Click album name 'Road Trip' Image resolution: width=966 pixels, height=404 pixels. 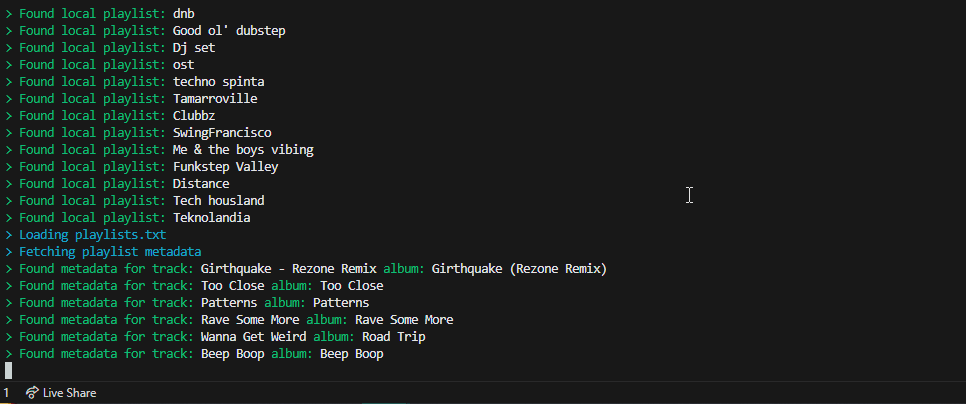pos(394,337)
